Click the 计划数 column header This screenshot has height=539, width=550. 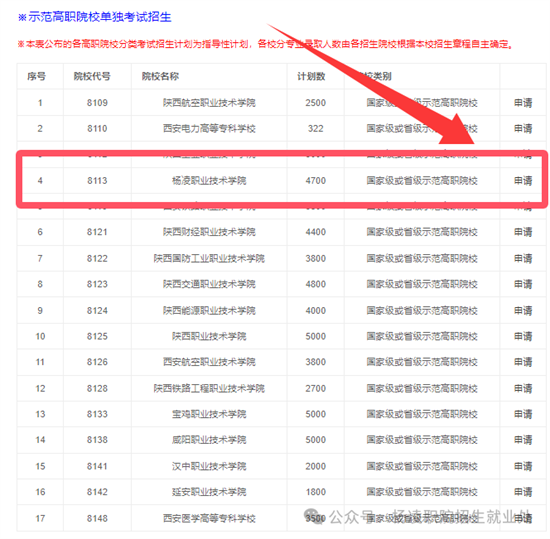click(x=311, y=76)
